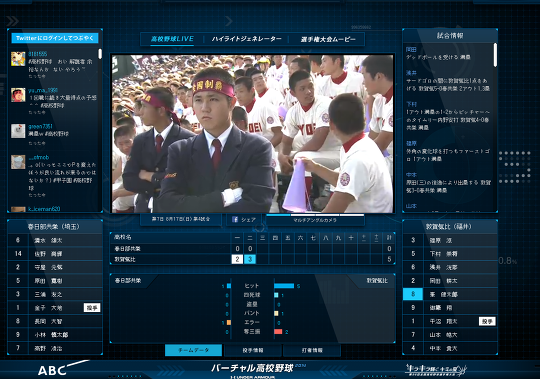Select 春日部共栄 player number 6 row
540x379 pixels.
(x=55, y=240)
